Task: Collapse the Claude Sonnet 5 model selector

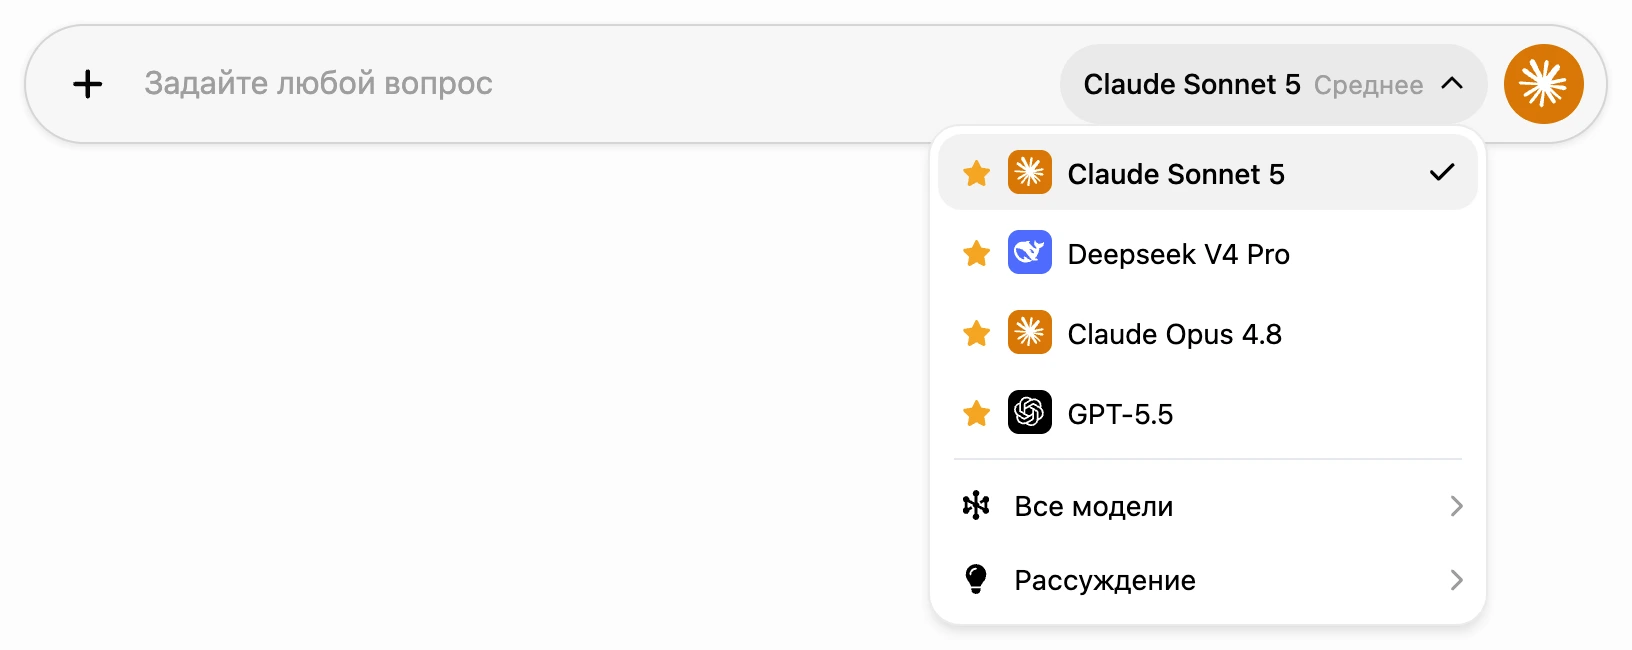Action: pos(1273,84)
